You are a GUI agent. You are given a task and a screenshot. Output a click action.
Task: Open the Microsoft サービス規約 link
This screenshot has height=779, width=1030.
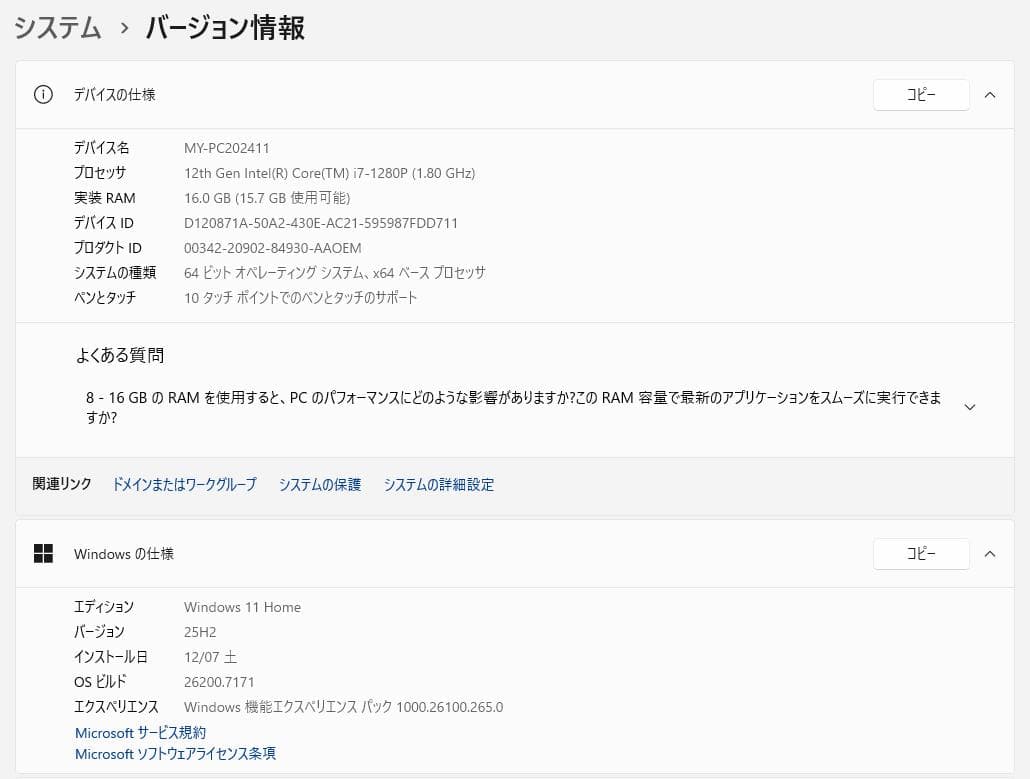point(140,732)
